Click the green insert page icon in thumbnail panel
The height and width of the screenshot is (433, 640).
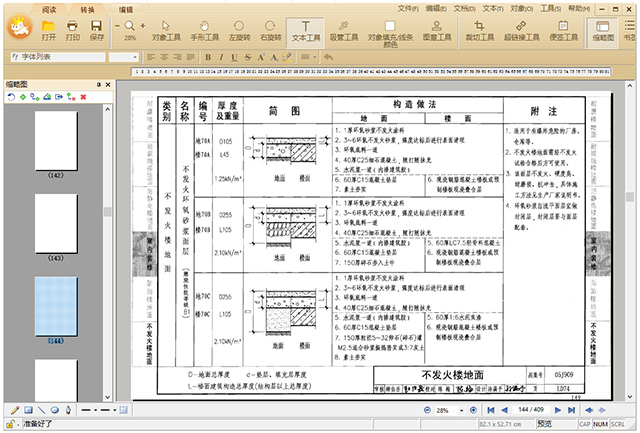click(23, 97)
